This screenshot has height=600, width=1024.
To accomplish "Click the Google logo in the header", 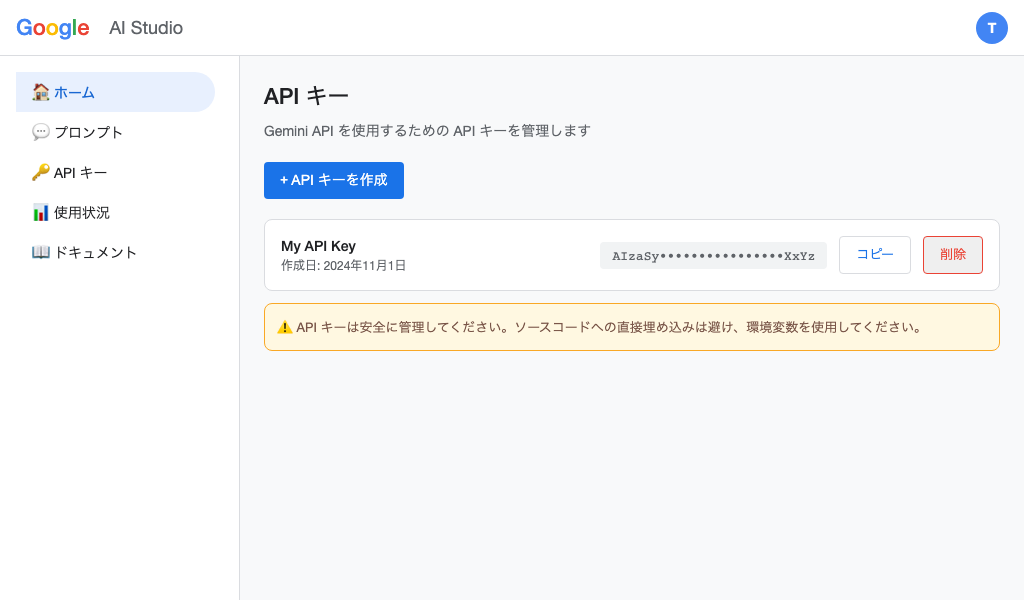I will [52, 27].
